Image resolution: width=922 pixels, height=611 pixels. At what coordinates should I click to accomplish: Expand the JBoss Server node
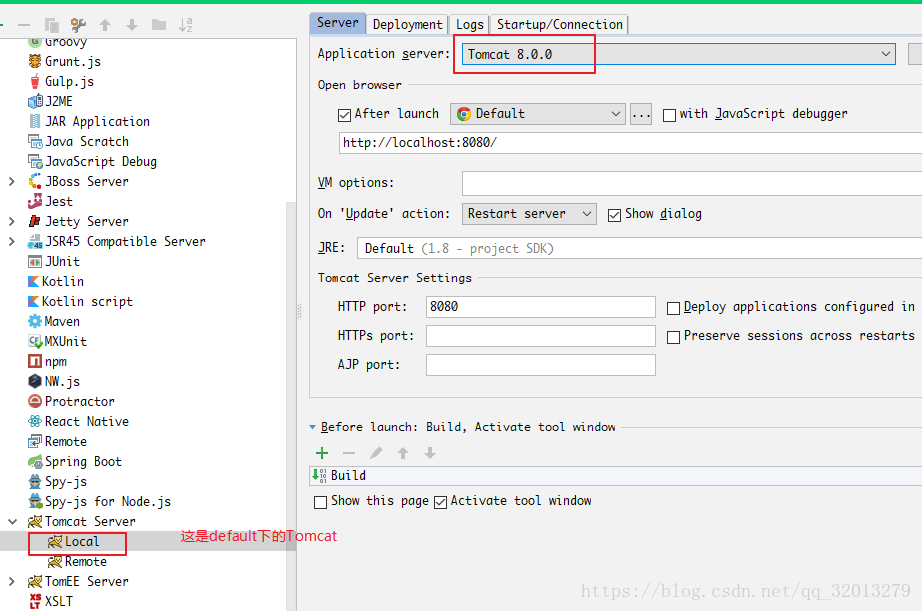[12, 182]
